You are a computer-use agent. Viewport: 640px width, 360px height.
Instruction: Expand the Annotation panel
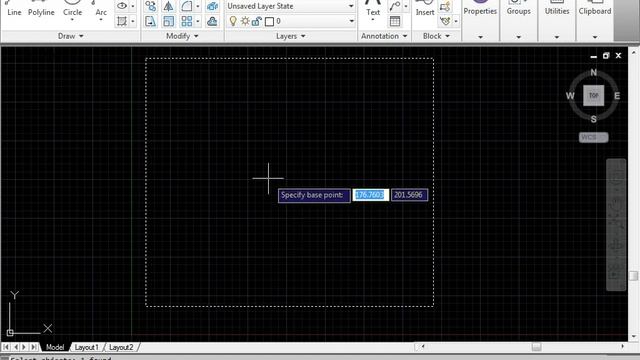pos(384,36)
